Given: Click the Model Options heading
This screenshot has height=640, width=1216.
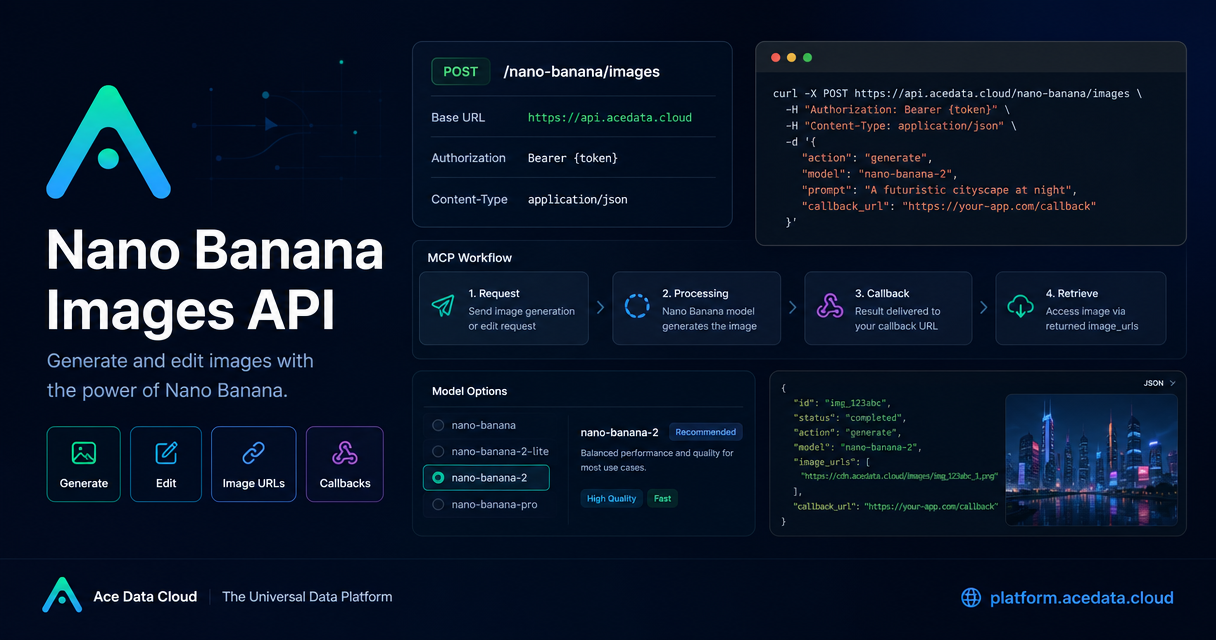Looking at the screenshot, I should (x=470, y=391).
